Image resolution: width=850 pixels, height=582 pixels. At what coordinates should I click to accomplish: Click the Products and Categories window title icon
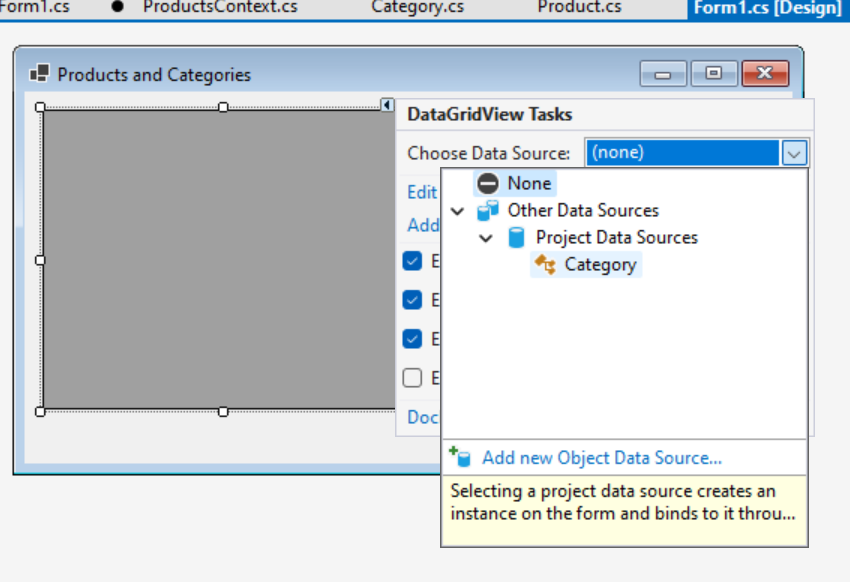pos(40,73)
